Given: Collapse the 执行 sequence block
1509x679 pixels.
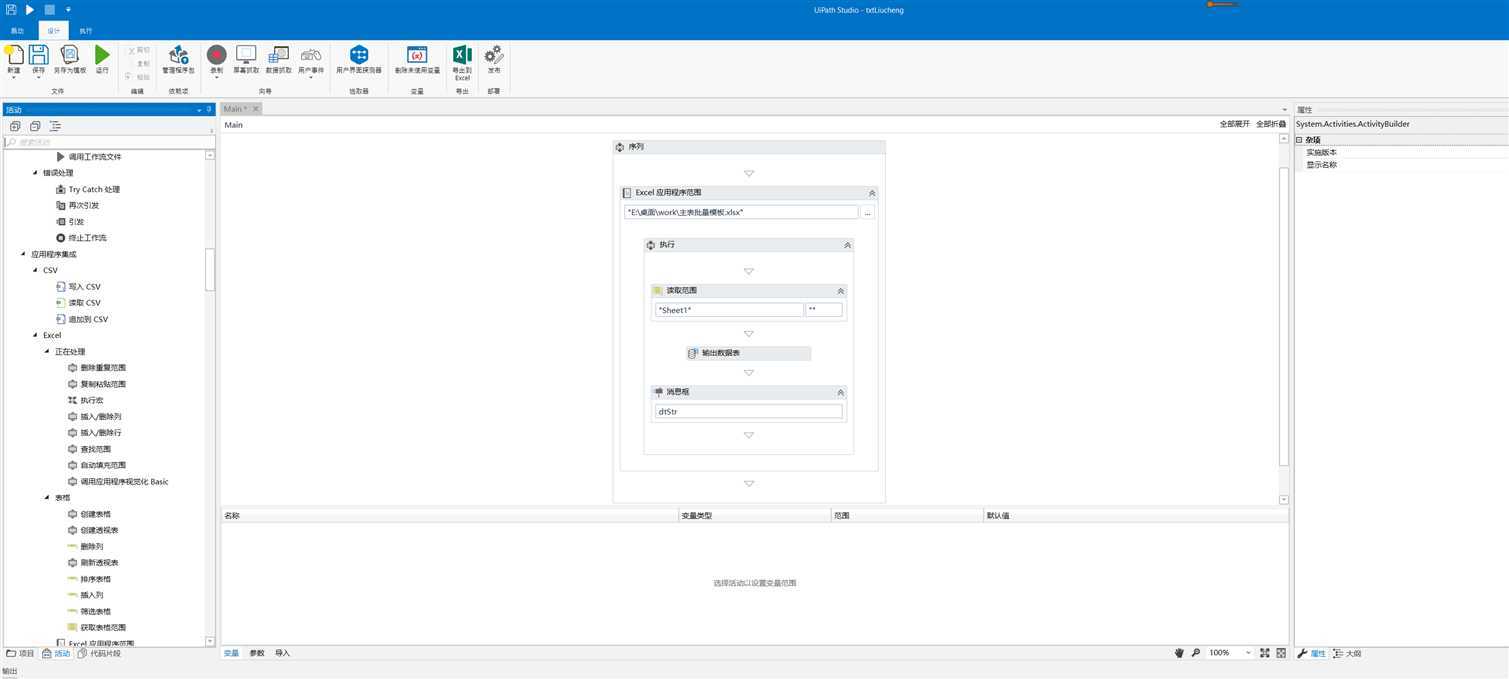Looking at the screenshot, I should [x=847, y=245].
